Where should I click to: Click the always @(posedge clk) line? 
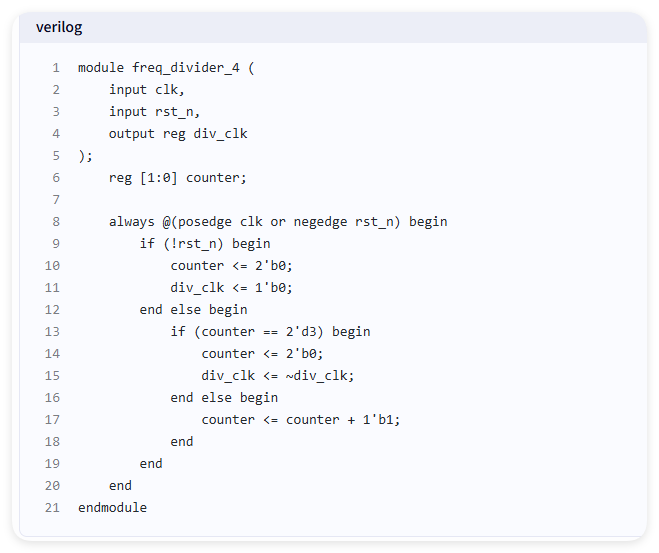(x=278, y=222)
